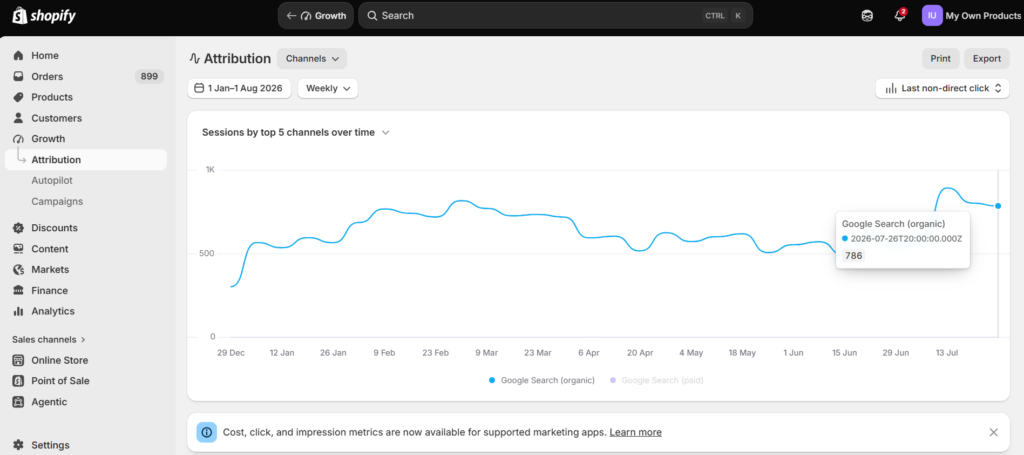Click the Content image icon
The width and height of the screenshot is (1024, 455).
coord(18,249)
